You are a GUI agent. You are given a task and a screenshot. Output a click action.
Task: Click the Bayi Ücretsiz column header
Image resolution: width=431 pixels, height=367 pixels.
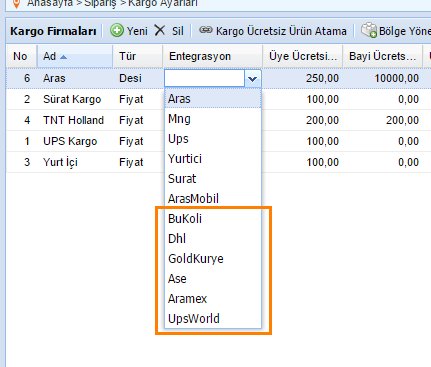pyautogui.click(x=382, y=56)
